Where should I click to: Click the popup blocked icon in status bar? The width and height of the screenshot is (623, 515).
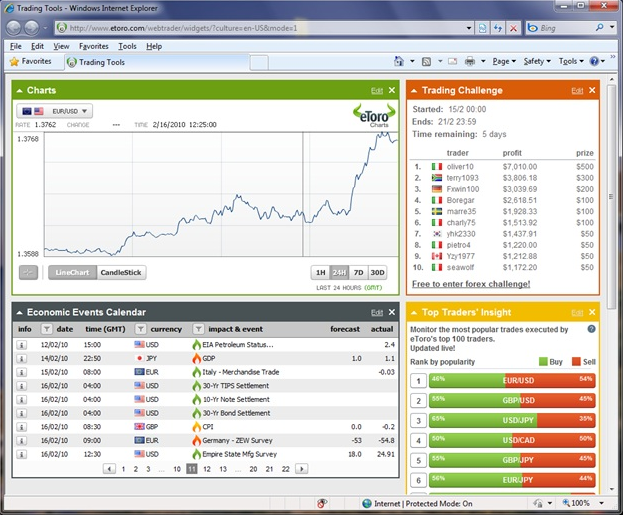[x=322, y=503]
